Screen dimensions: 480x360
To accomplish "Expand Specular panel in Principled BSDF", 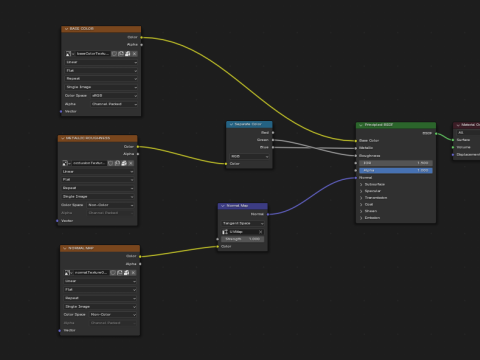I will [x=361, y=191].
